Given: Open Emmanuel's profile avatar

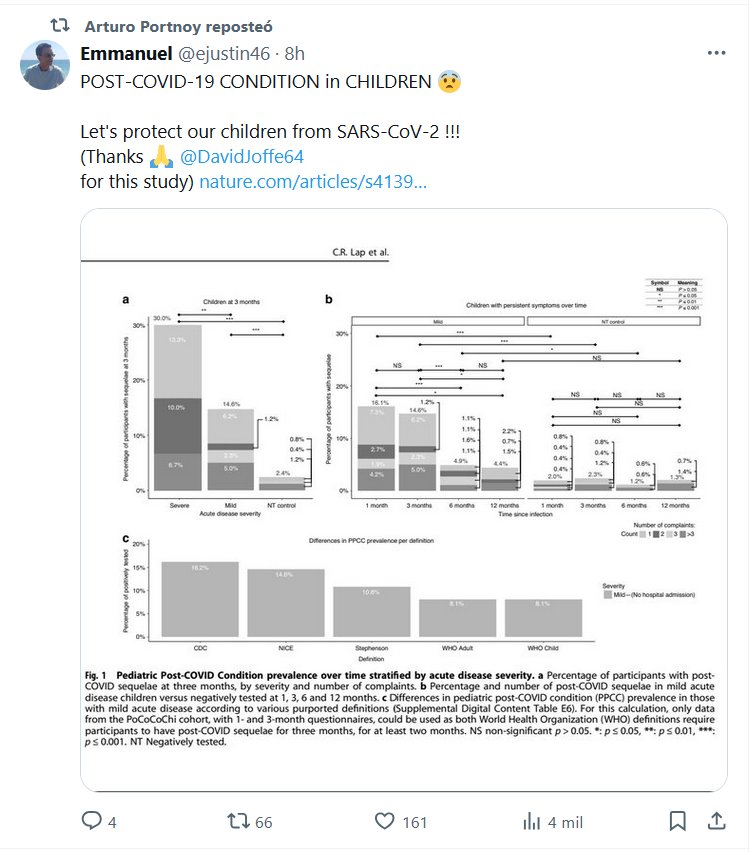Looking at the screenshot, I should (45, 65).
